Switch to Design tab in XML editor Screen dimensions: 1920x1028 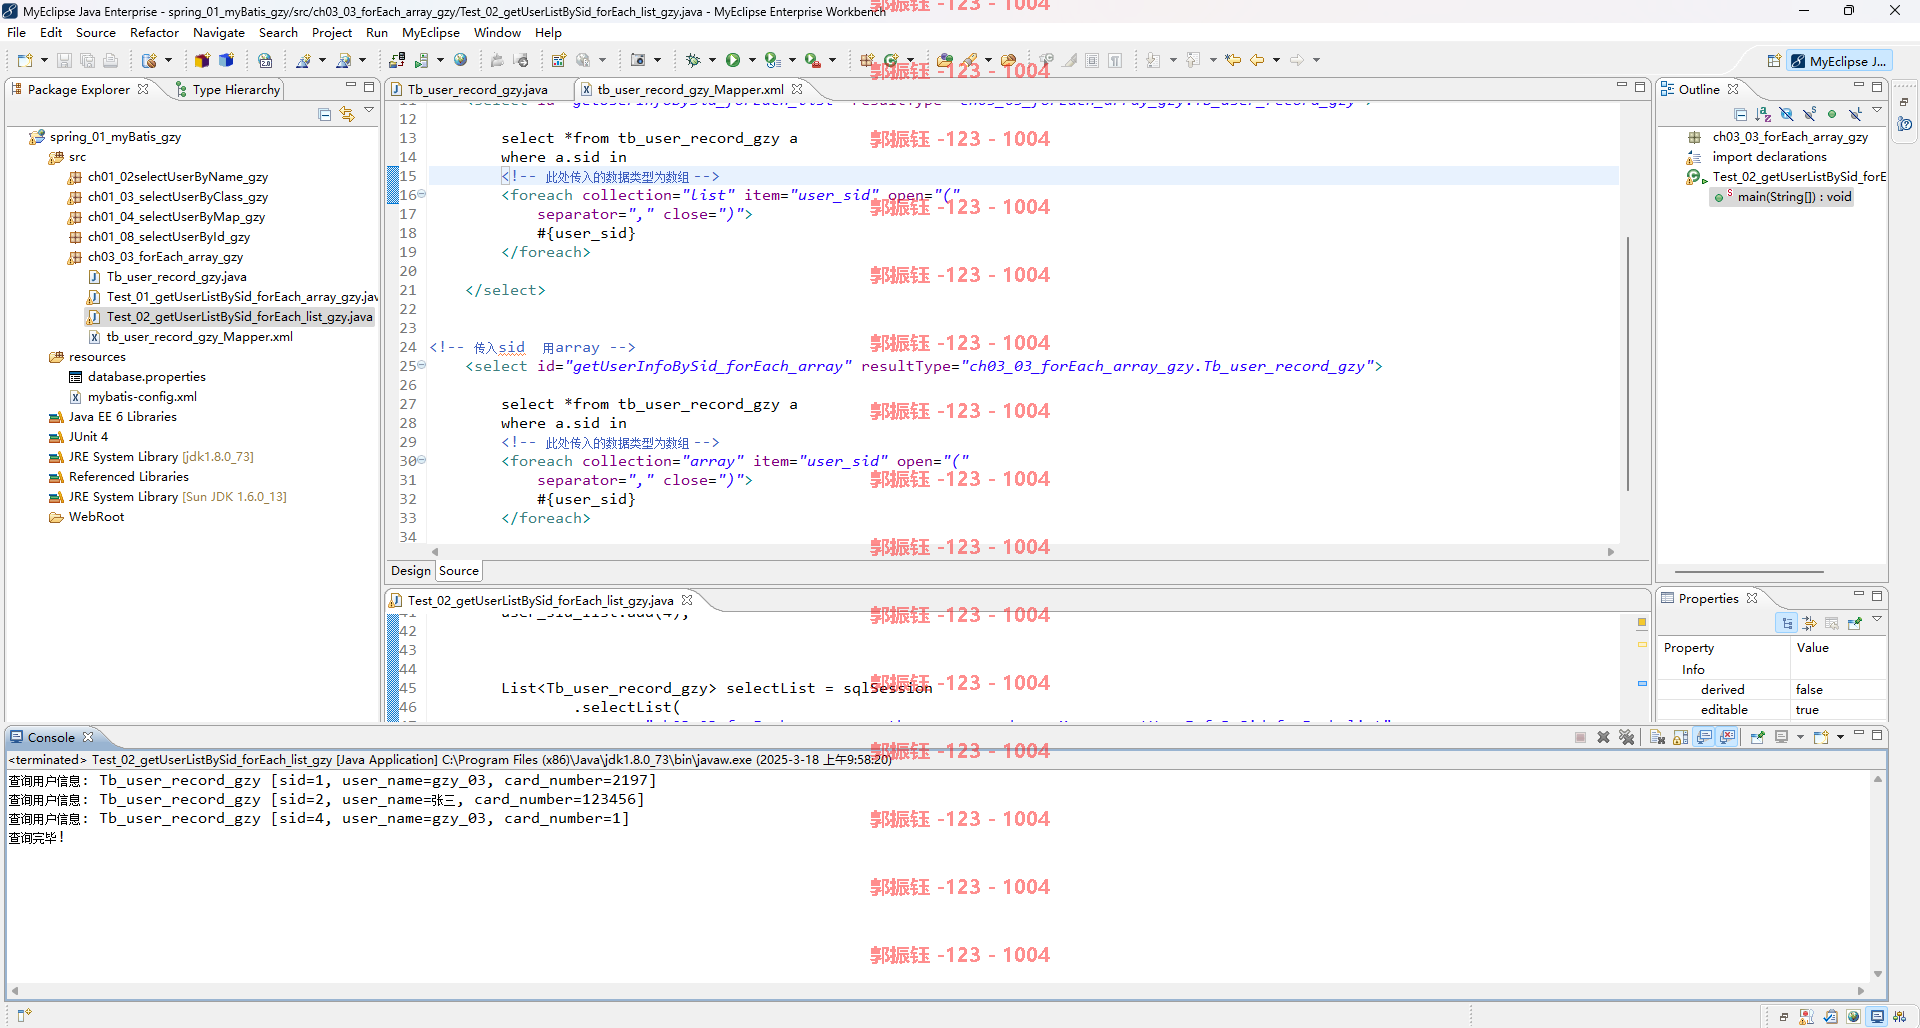tap(410, 571)
